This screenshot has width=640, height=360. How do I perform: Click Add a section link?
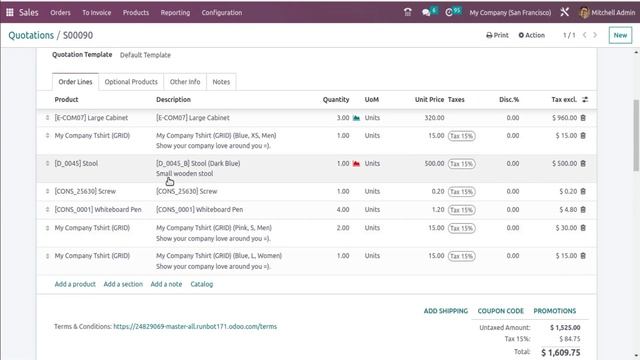tap(123, 284)
